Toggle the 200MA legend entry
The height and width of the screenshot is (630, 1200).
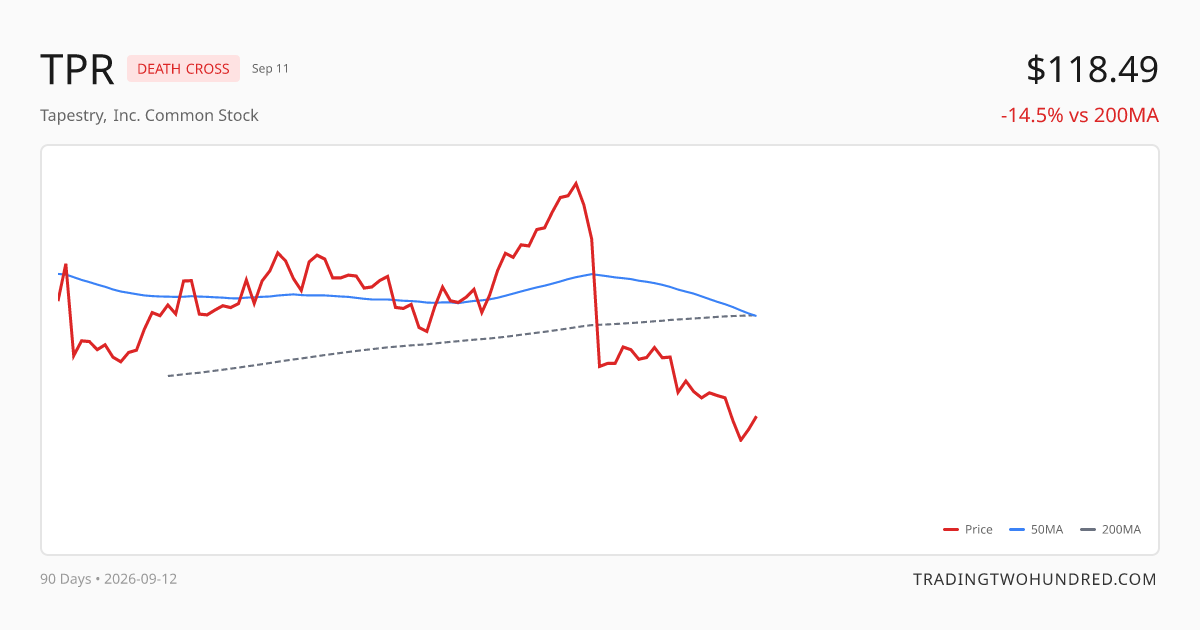pos(1110,529)
